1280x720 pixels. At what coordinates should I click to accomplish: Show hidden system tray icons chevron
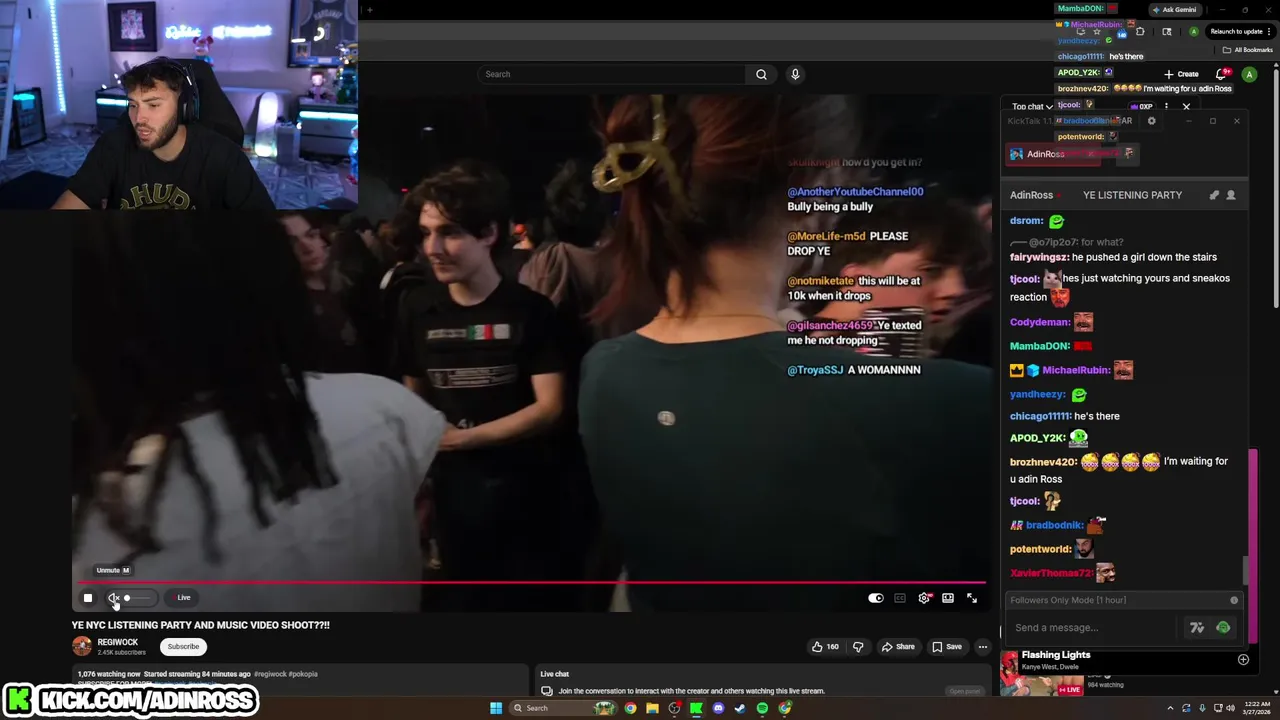click(x=1170, y=708)
